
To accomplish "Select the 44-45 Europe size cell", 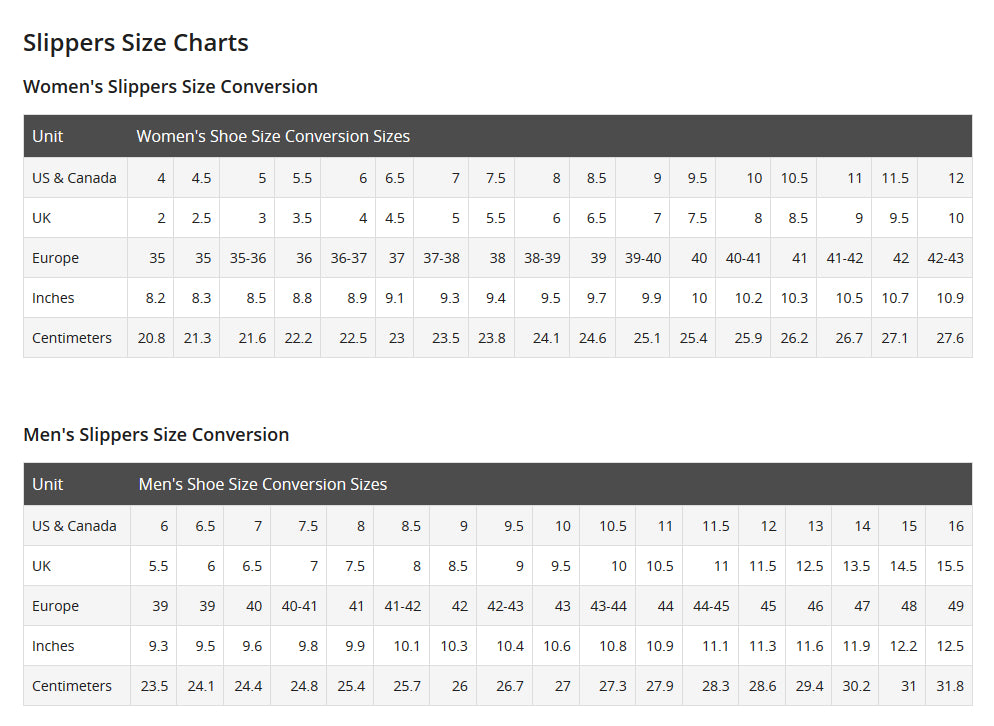I will [711, 606].
